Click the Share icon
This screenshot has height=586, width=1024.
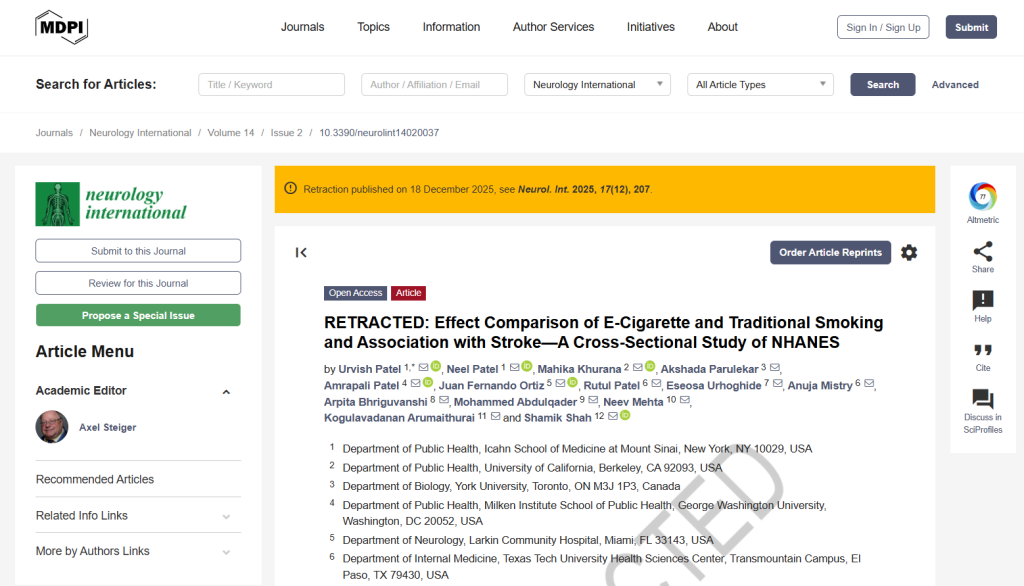[x=982, y=252]
